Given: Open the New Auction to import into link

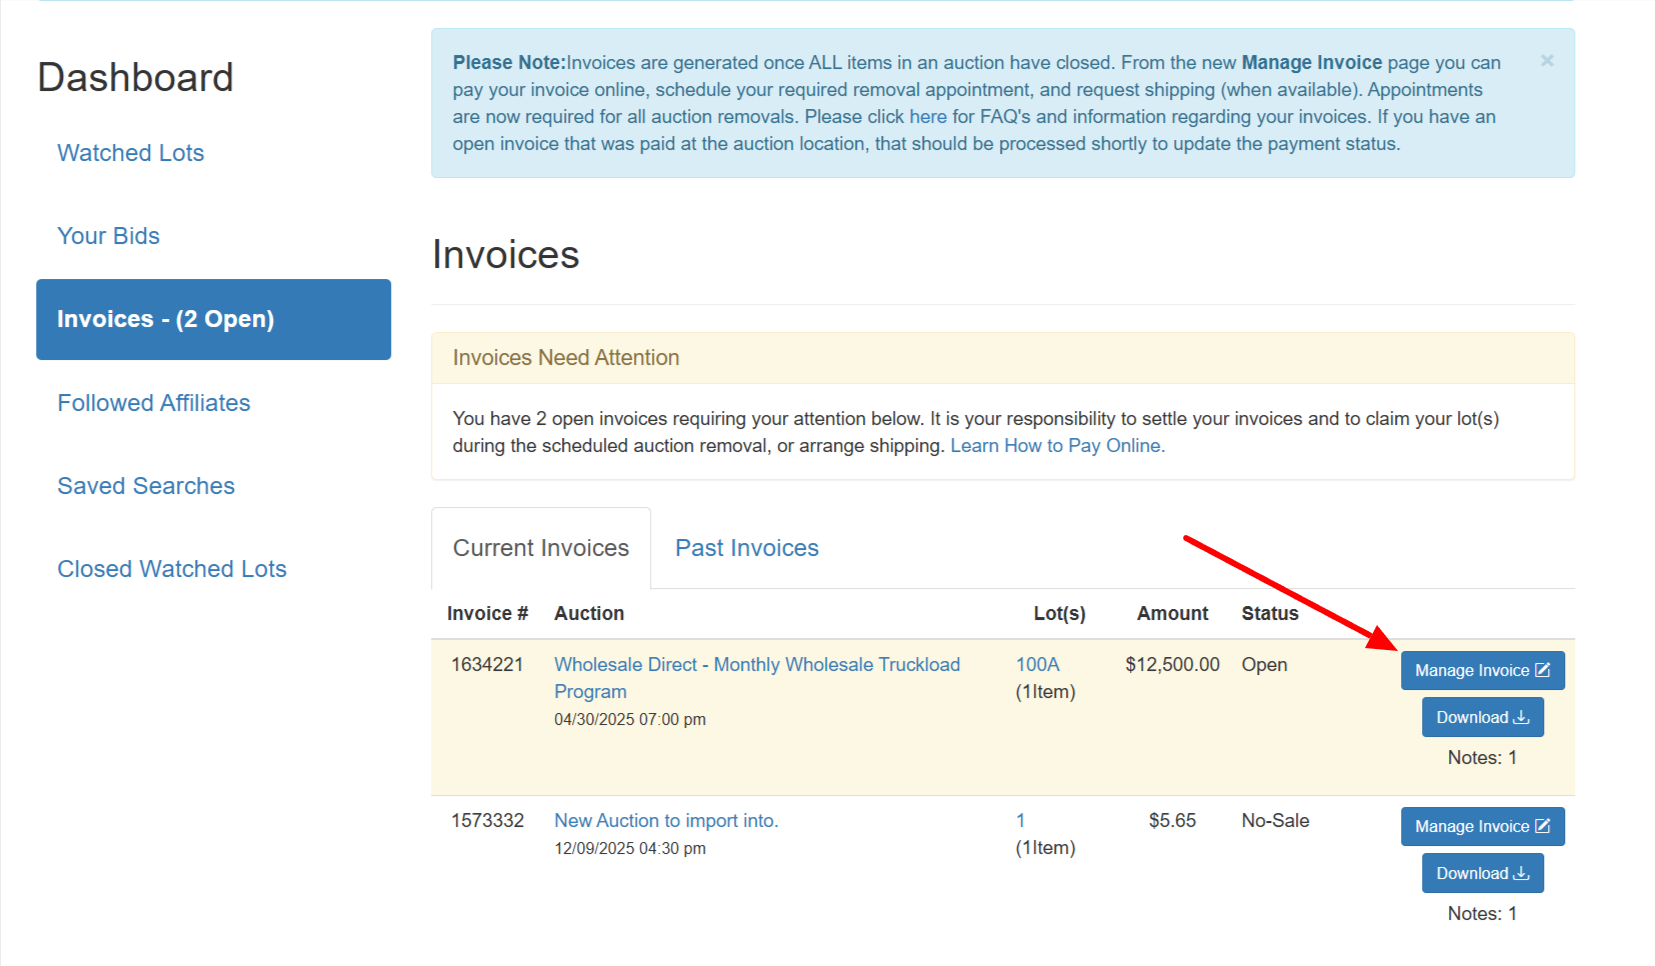Looking at the screenshot, I should 666,821.
